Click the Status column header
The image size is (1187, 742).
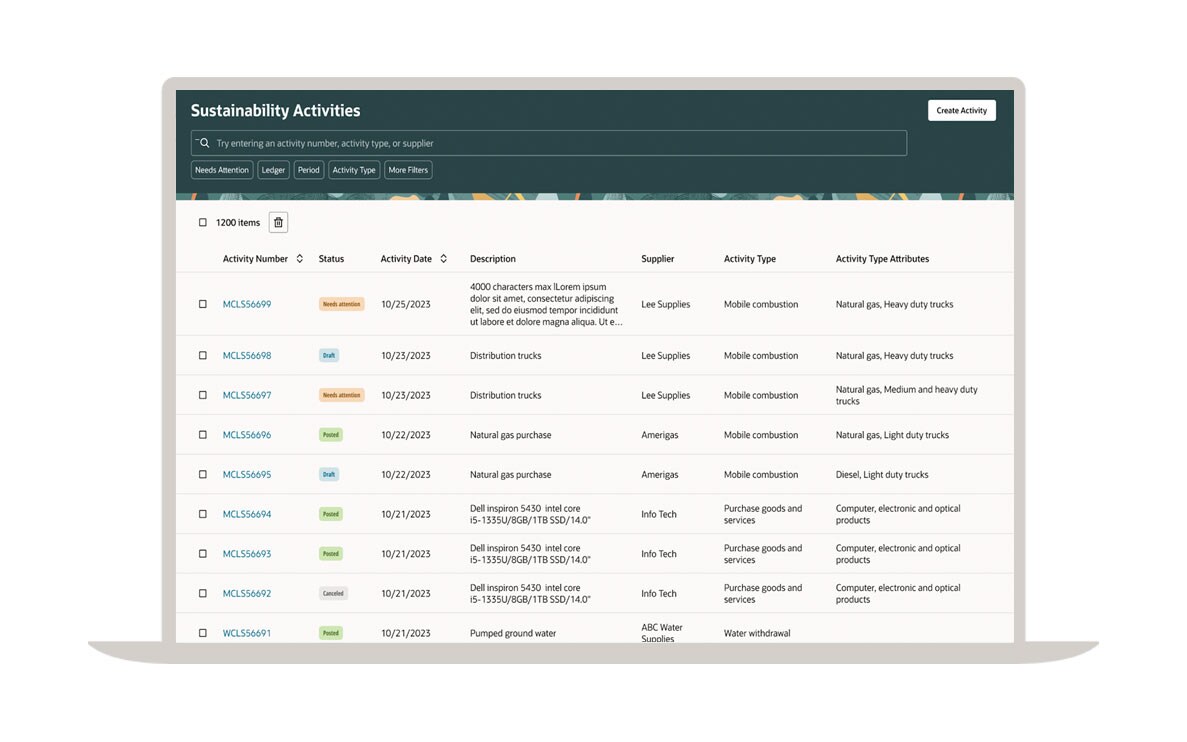pyautogui.click(x=331, y=259)
